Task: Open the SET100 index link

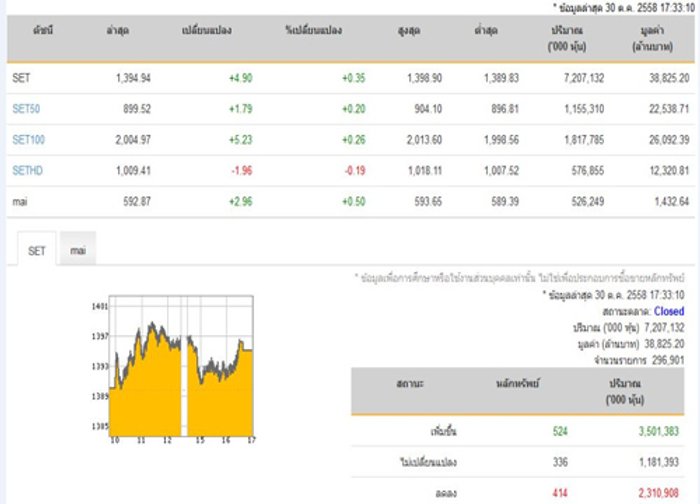Action: click(x=29, y=140)
